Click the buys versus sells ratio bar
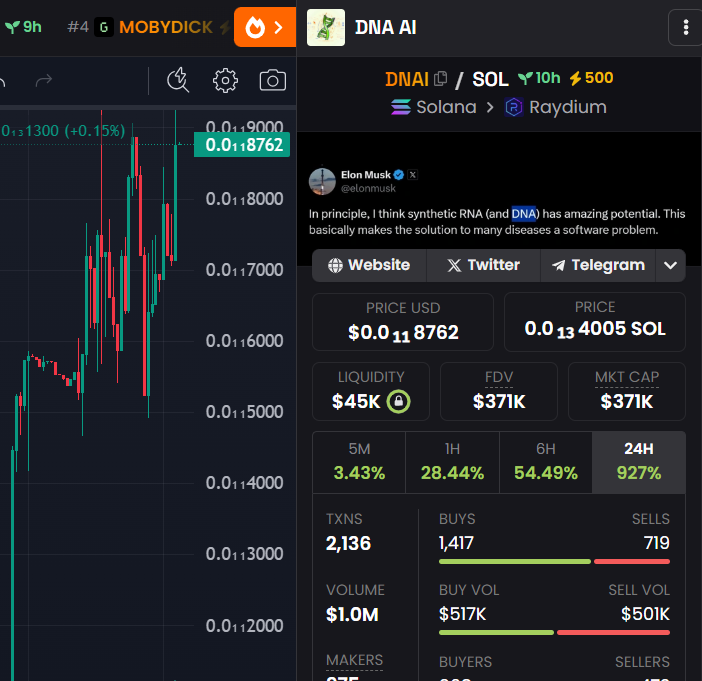The height and width of the screenshot is (681, 702). click(x=554, y=561)
